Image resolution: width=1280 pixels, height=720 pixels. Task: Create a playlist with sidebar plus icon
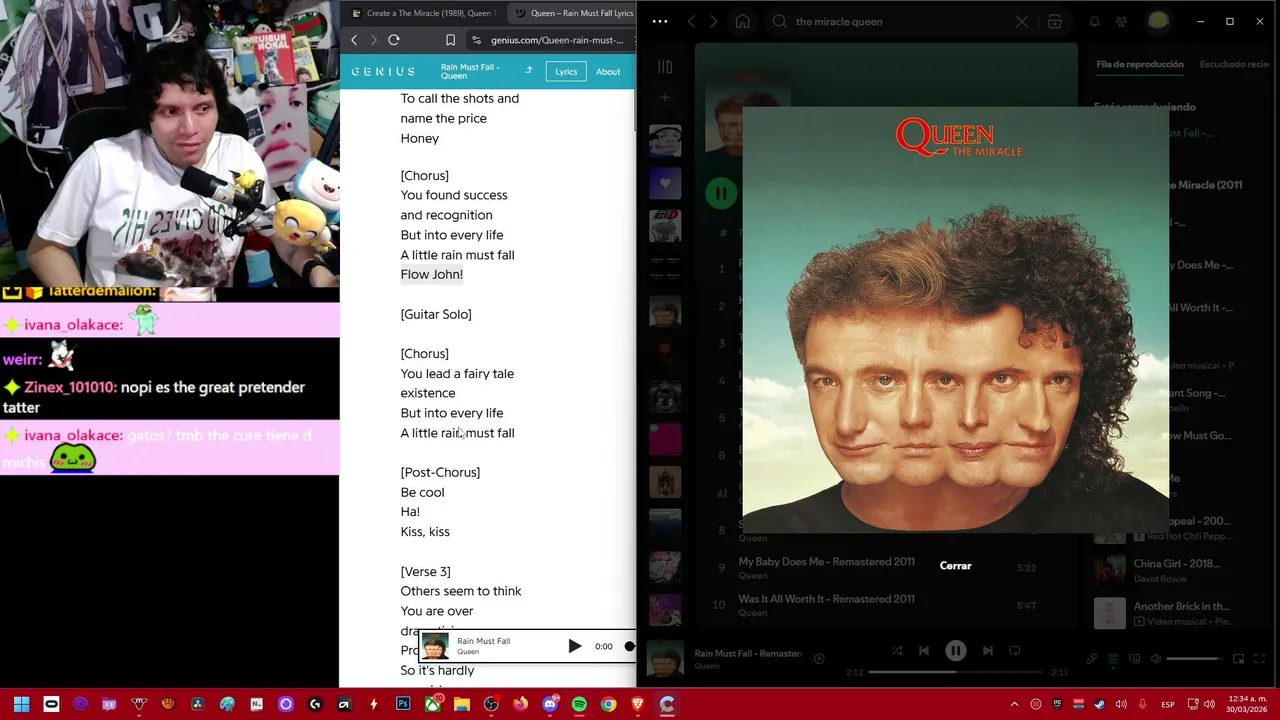click(665, 98)
